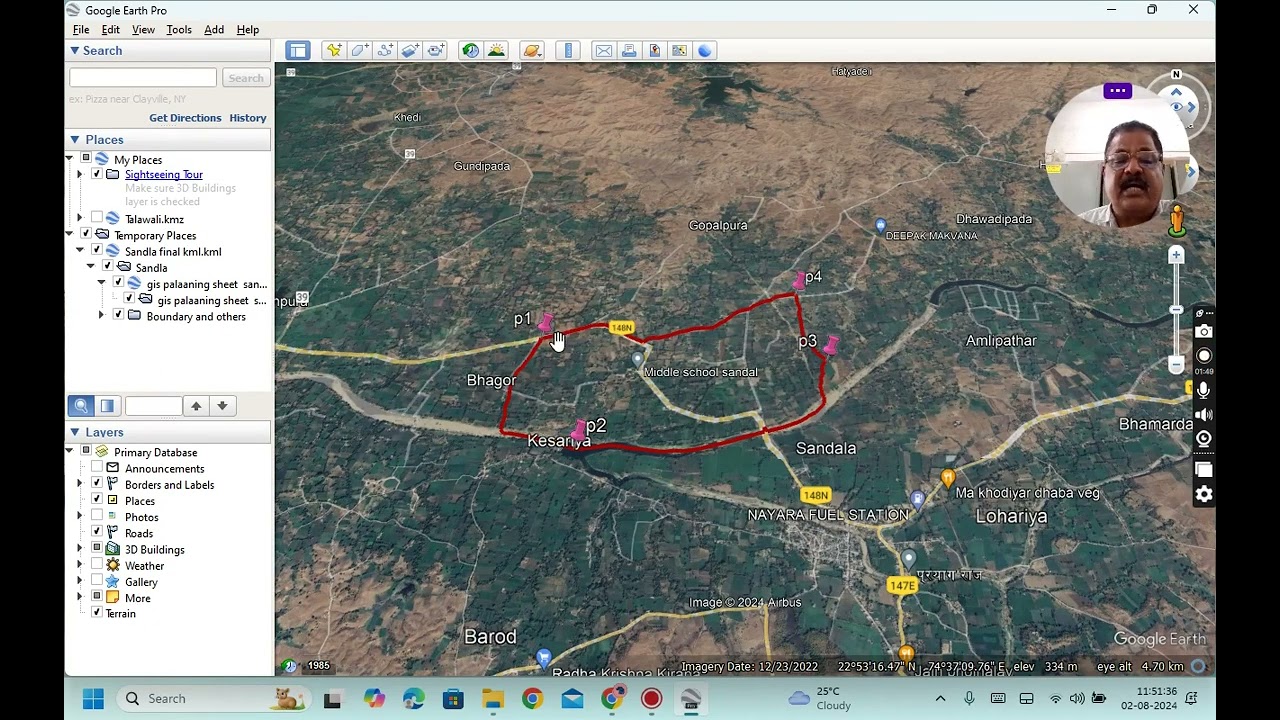Screen dimensions: 1280x720
Task: Collapse the Places panel header arrow
Action: [74, 139]
